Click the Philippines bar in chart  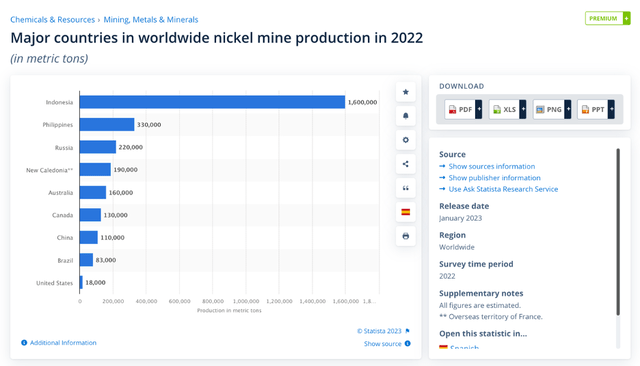[x=107, y=124]
